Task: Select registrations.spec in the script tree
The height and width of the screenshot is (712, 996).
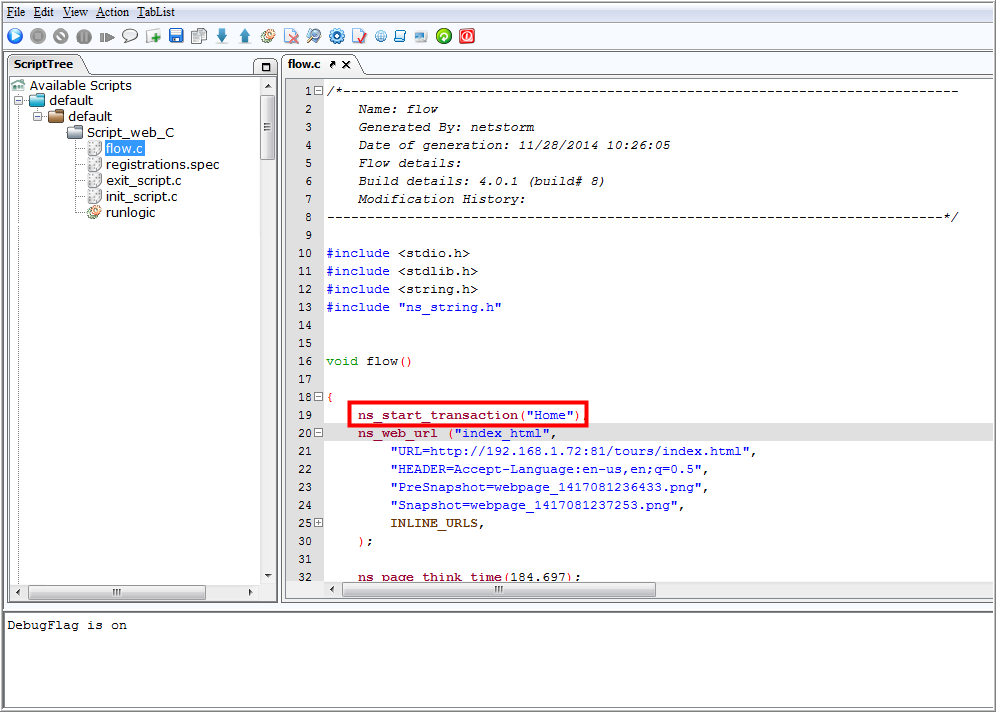Action: [163, 165]
